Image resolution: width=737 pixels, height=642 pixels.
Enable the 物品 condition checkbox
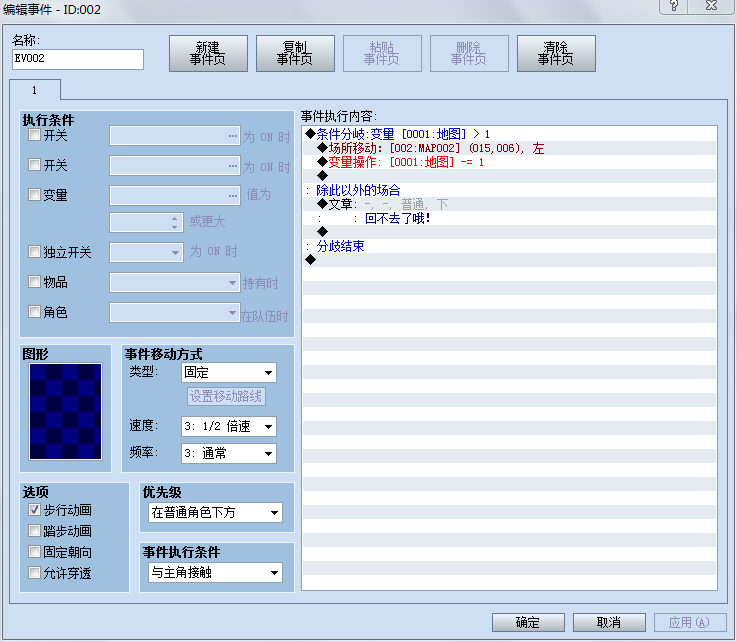click(34, 282)
